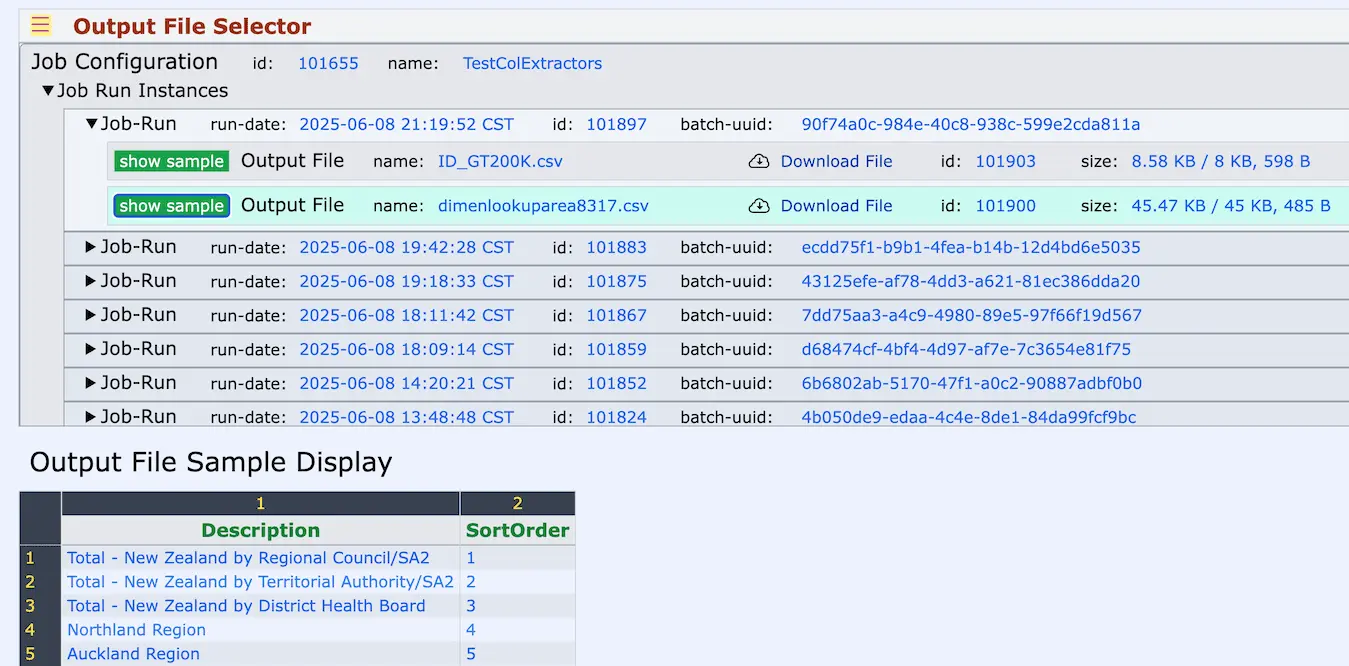Image resolution: width=1349 pixels, height=666 pixels.
Task: Click output file id 101903
Action: click(x=1005, y=161)
